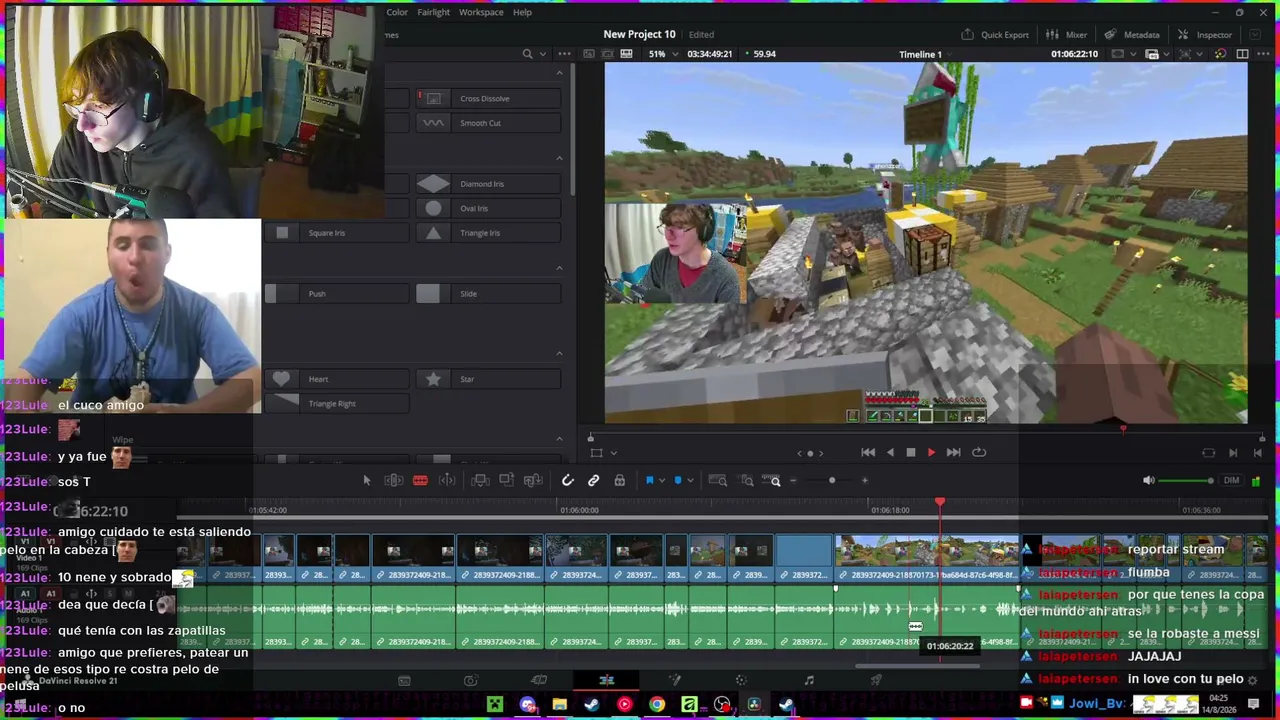Open the Workspace menu
Image resolution: width=1280 pixels, height=720 pixels.
pyautogui.click(x=481, y=12)
